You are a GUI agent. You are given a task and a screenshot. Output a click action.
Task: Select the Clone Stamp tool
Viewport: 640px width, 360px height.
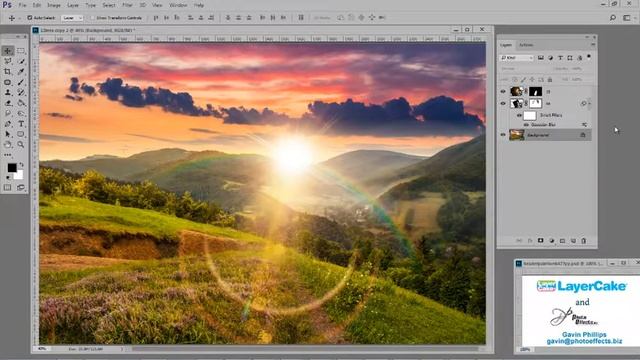pos(8,93)
